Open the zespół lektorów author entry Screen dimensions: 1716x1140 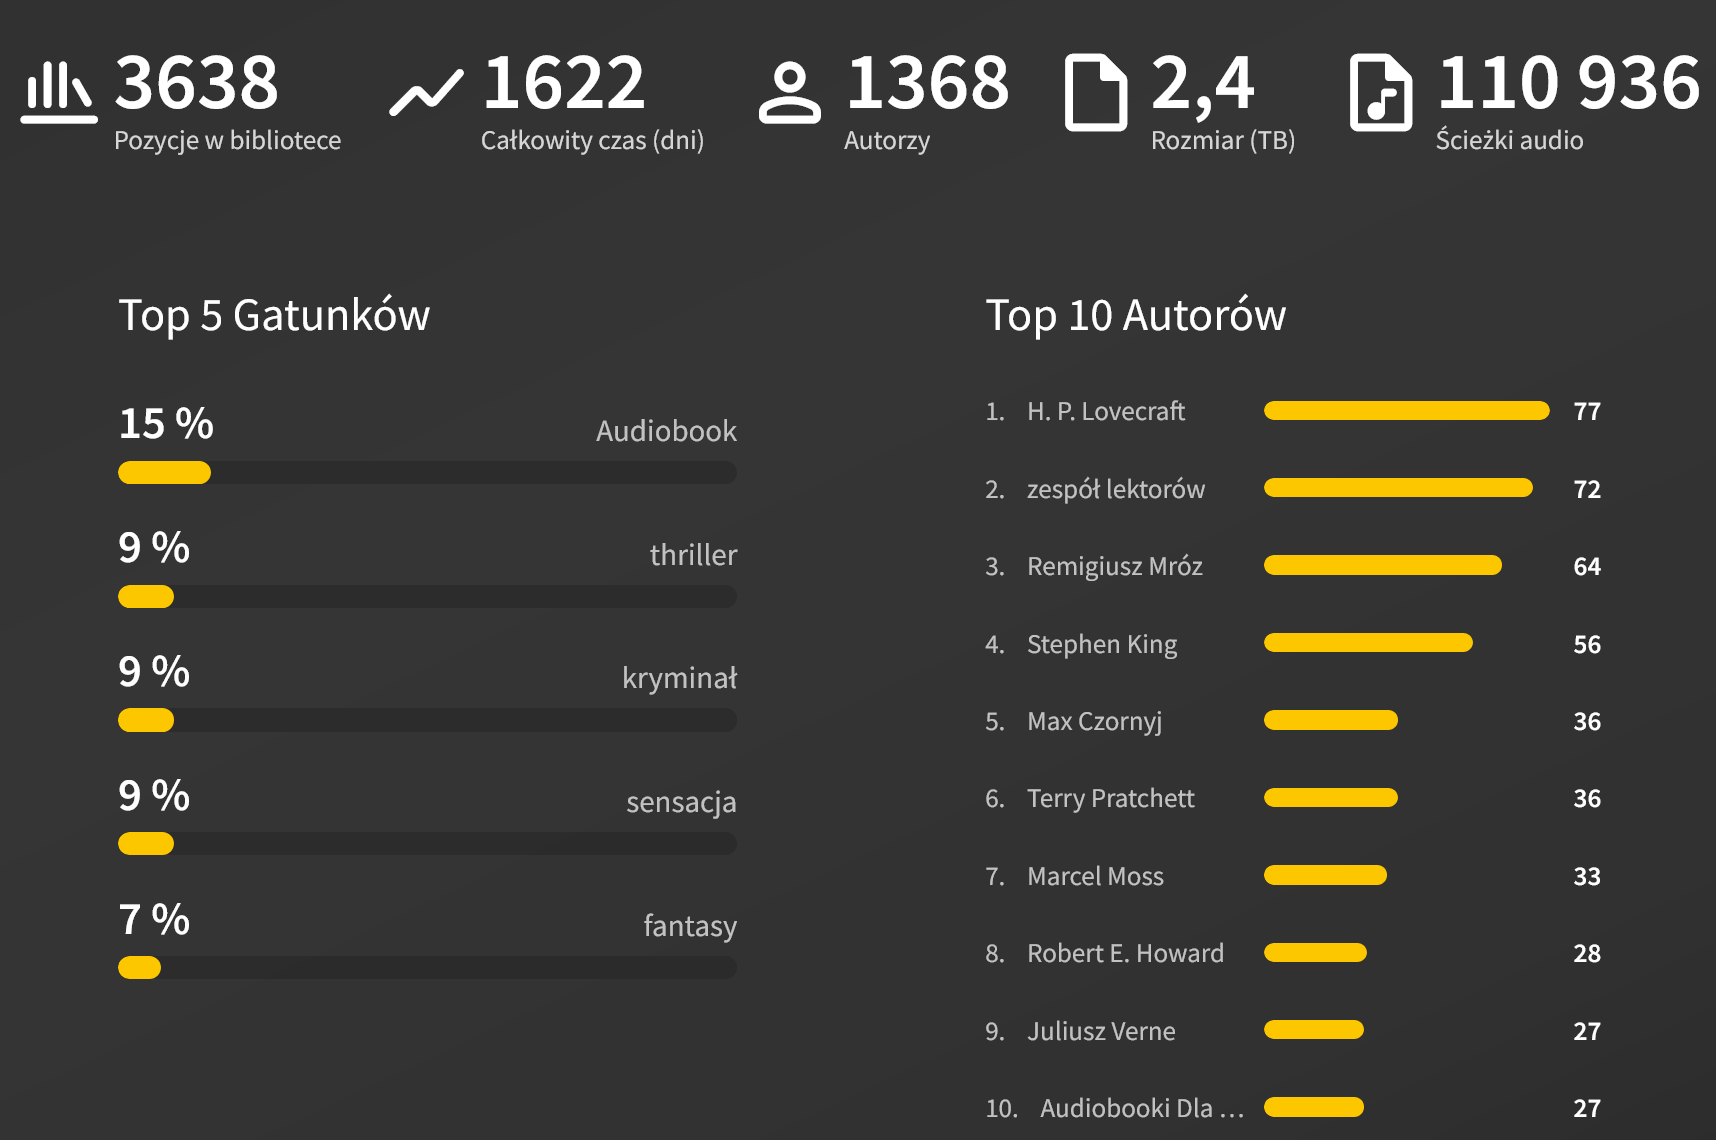point(1115,489)
